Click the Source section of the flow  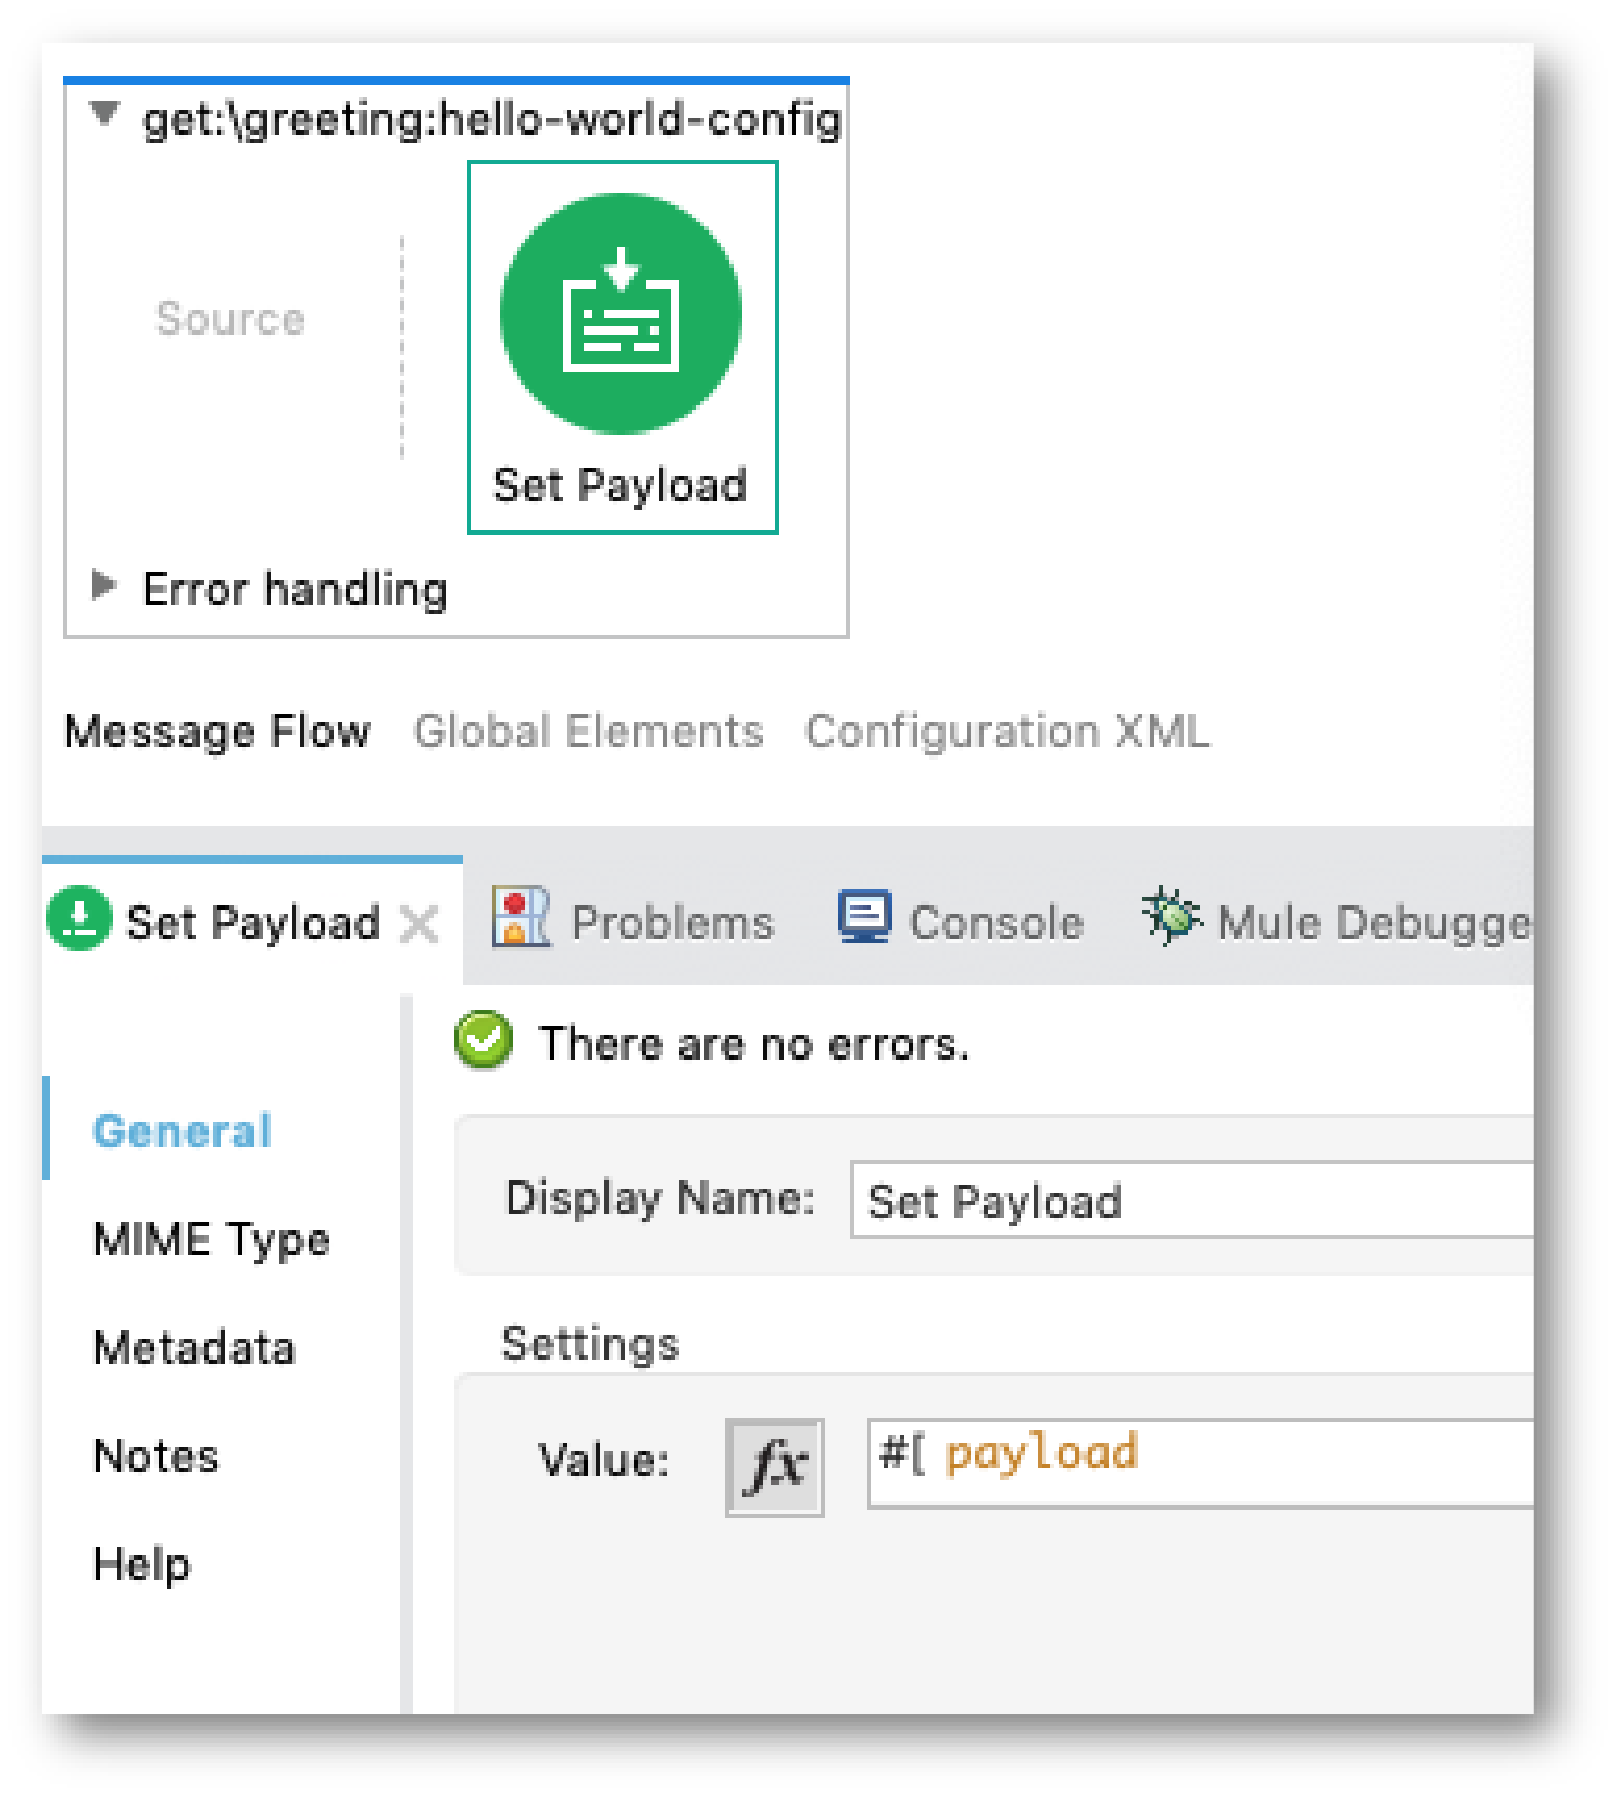(x=231, y=318)
